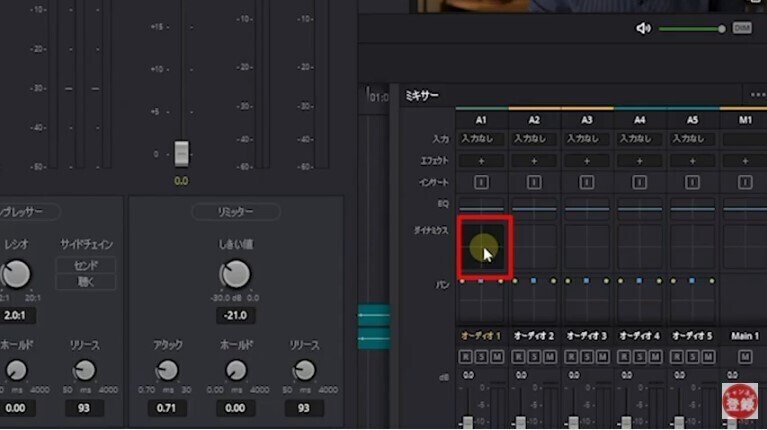The width and height of the screenshot is (767, 430).
Task: Mute オーディオ 3 with the M button
Action: tap(603, 357)
